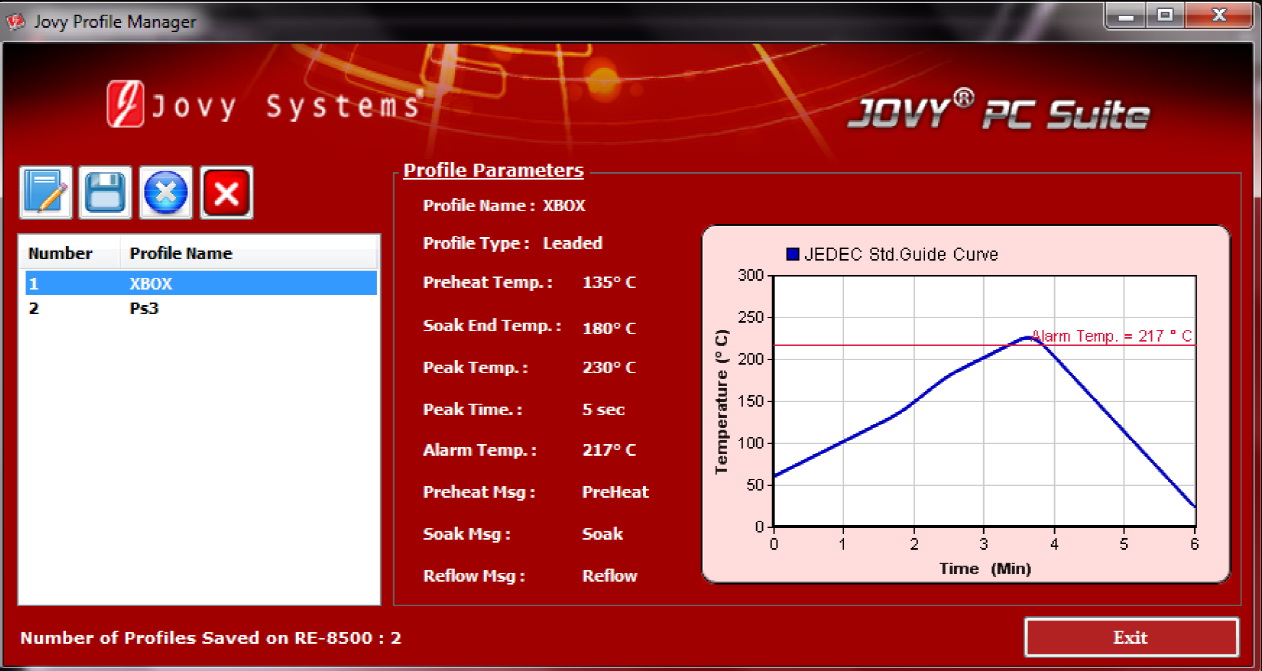1262x671 pixels.
Task: Click the blue JEDEC legend swatch
Action: pos(793,254)
